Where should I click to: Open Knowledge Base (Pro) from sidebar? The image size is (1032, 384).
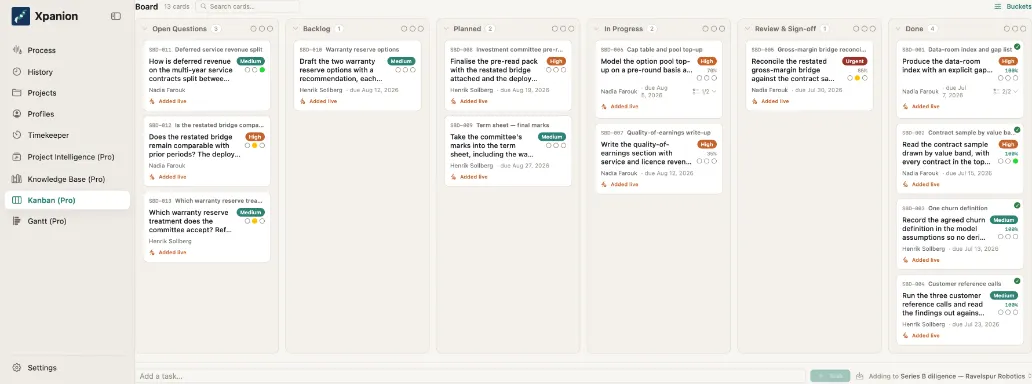(x=66, y=179)
